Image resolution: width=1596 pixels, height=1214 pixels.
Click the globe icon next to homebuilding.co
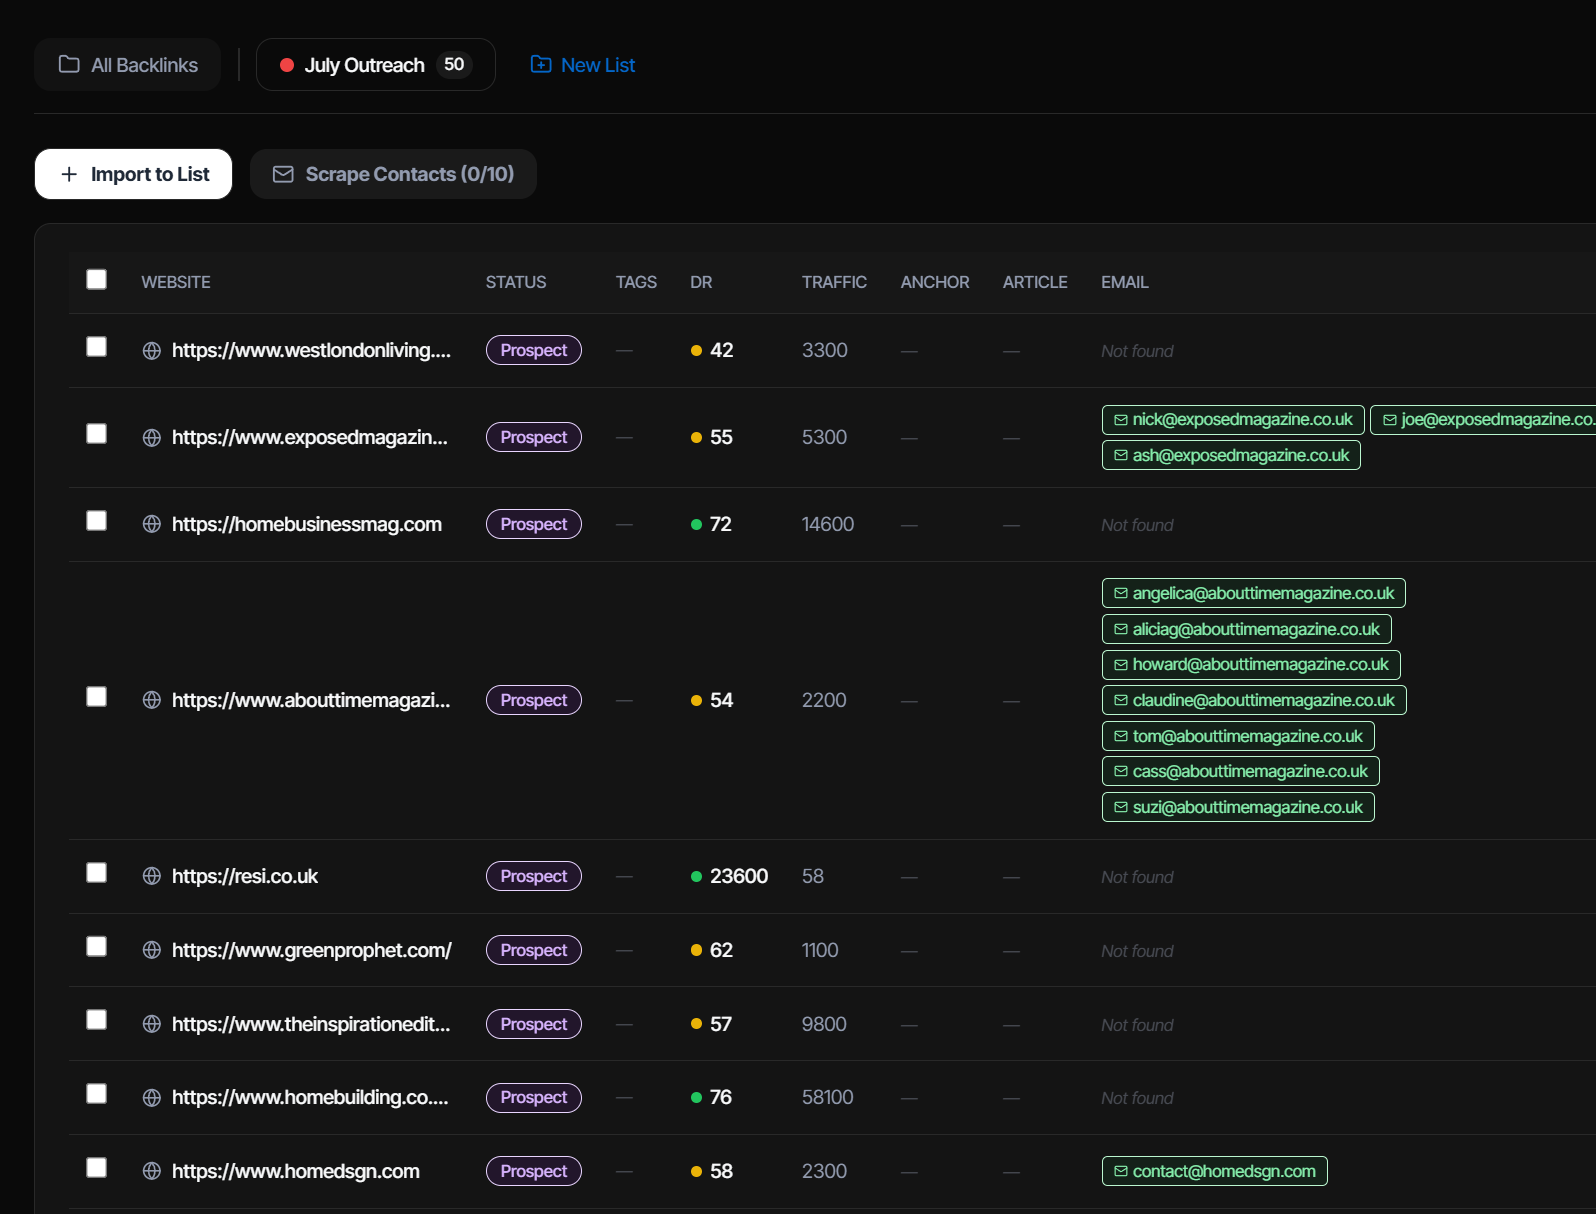tap(152, 1098)
